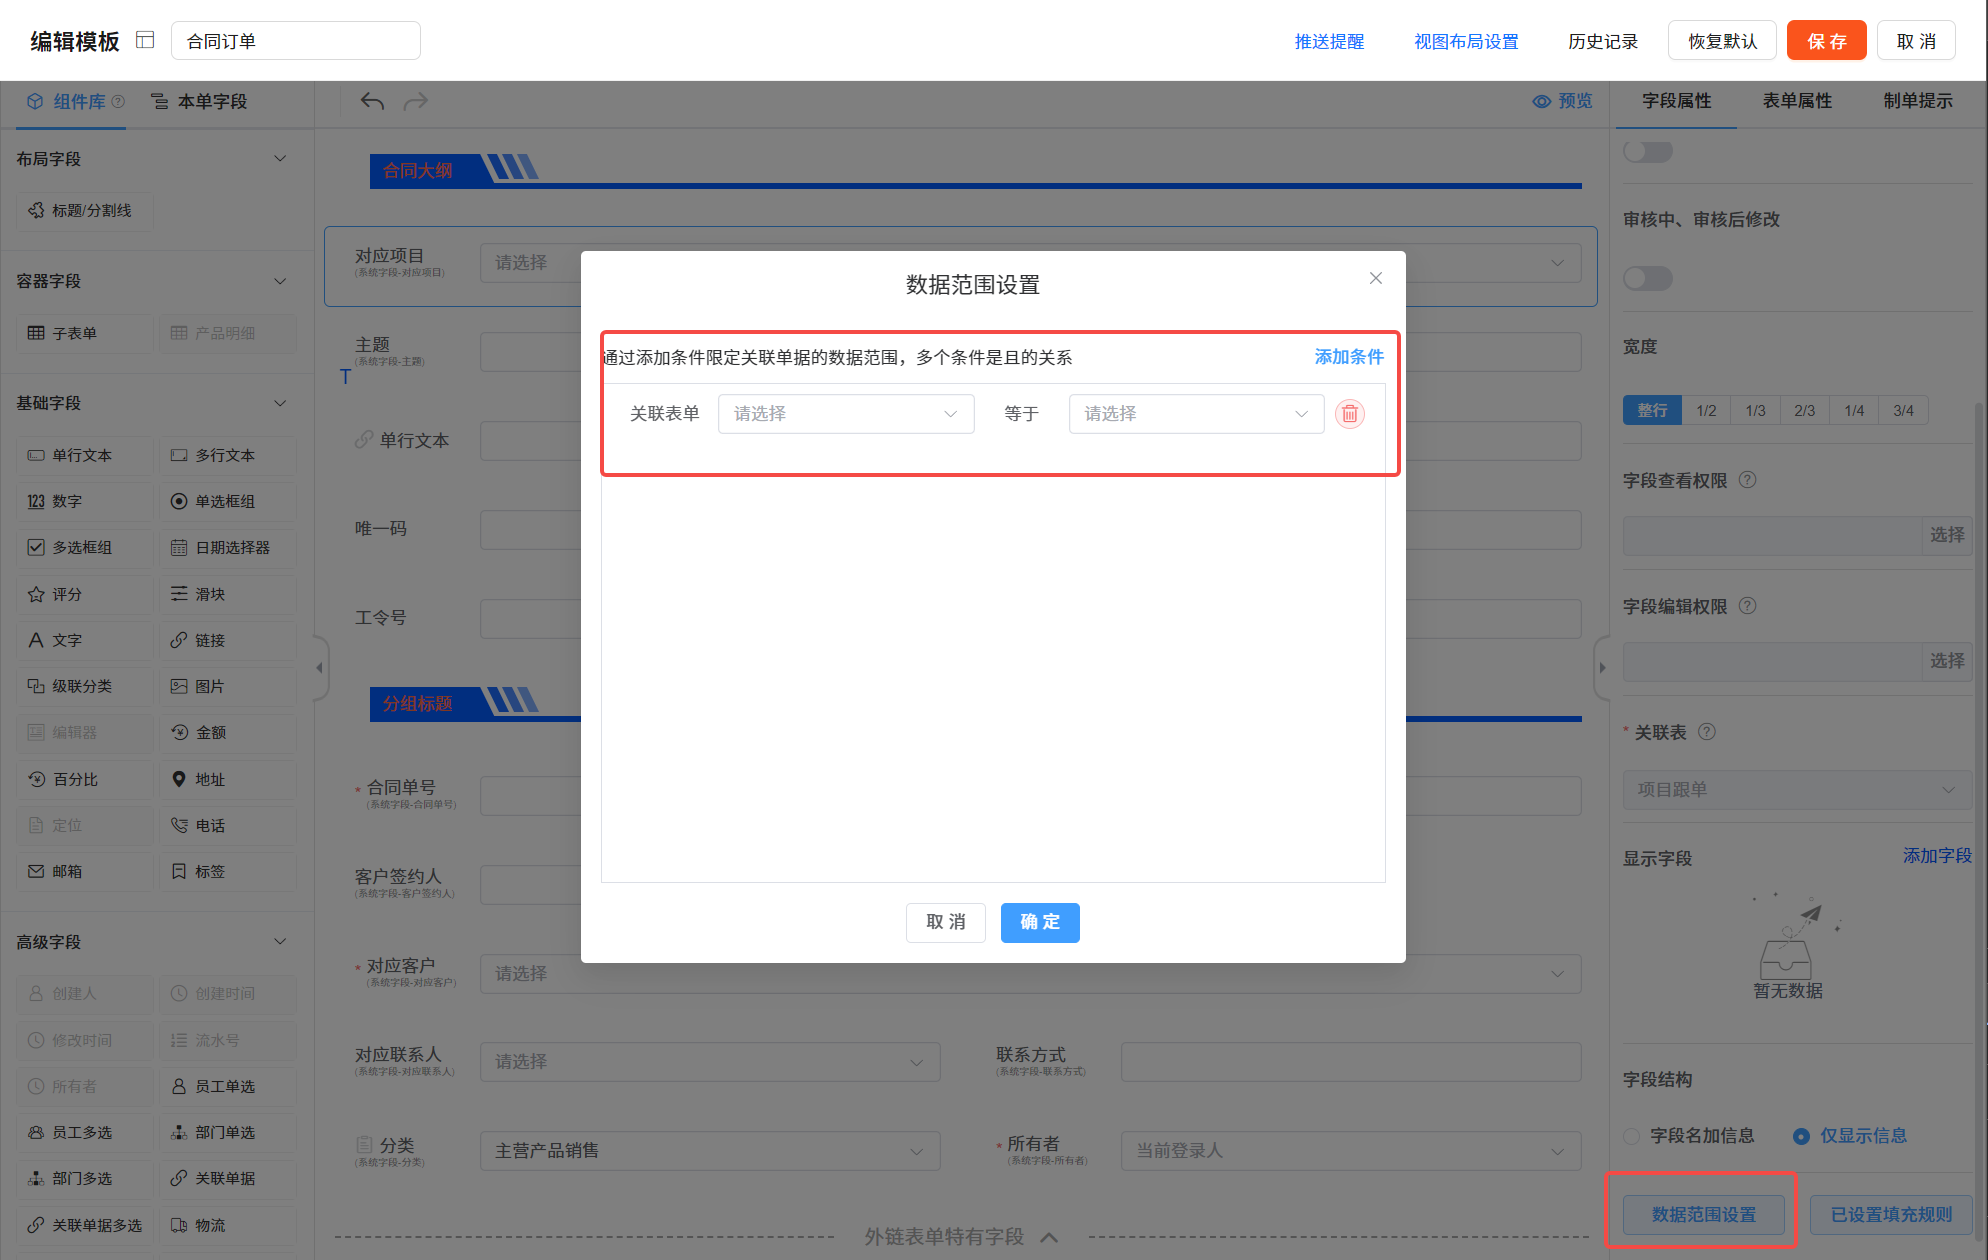This screenshot has height=1260, width=1988.
Task: Delete the condition row with trash icon
Action: click(1349, 414)
